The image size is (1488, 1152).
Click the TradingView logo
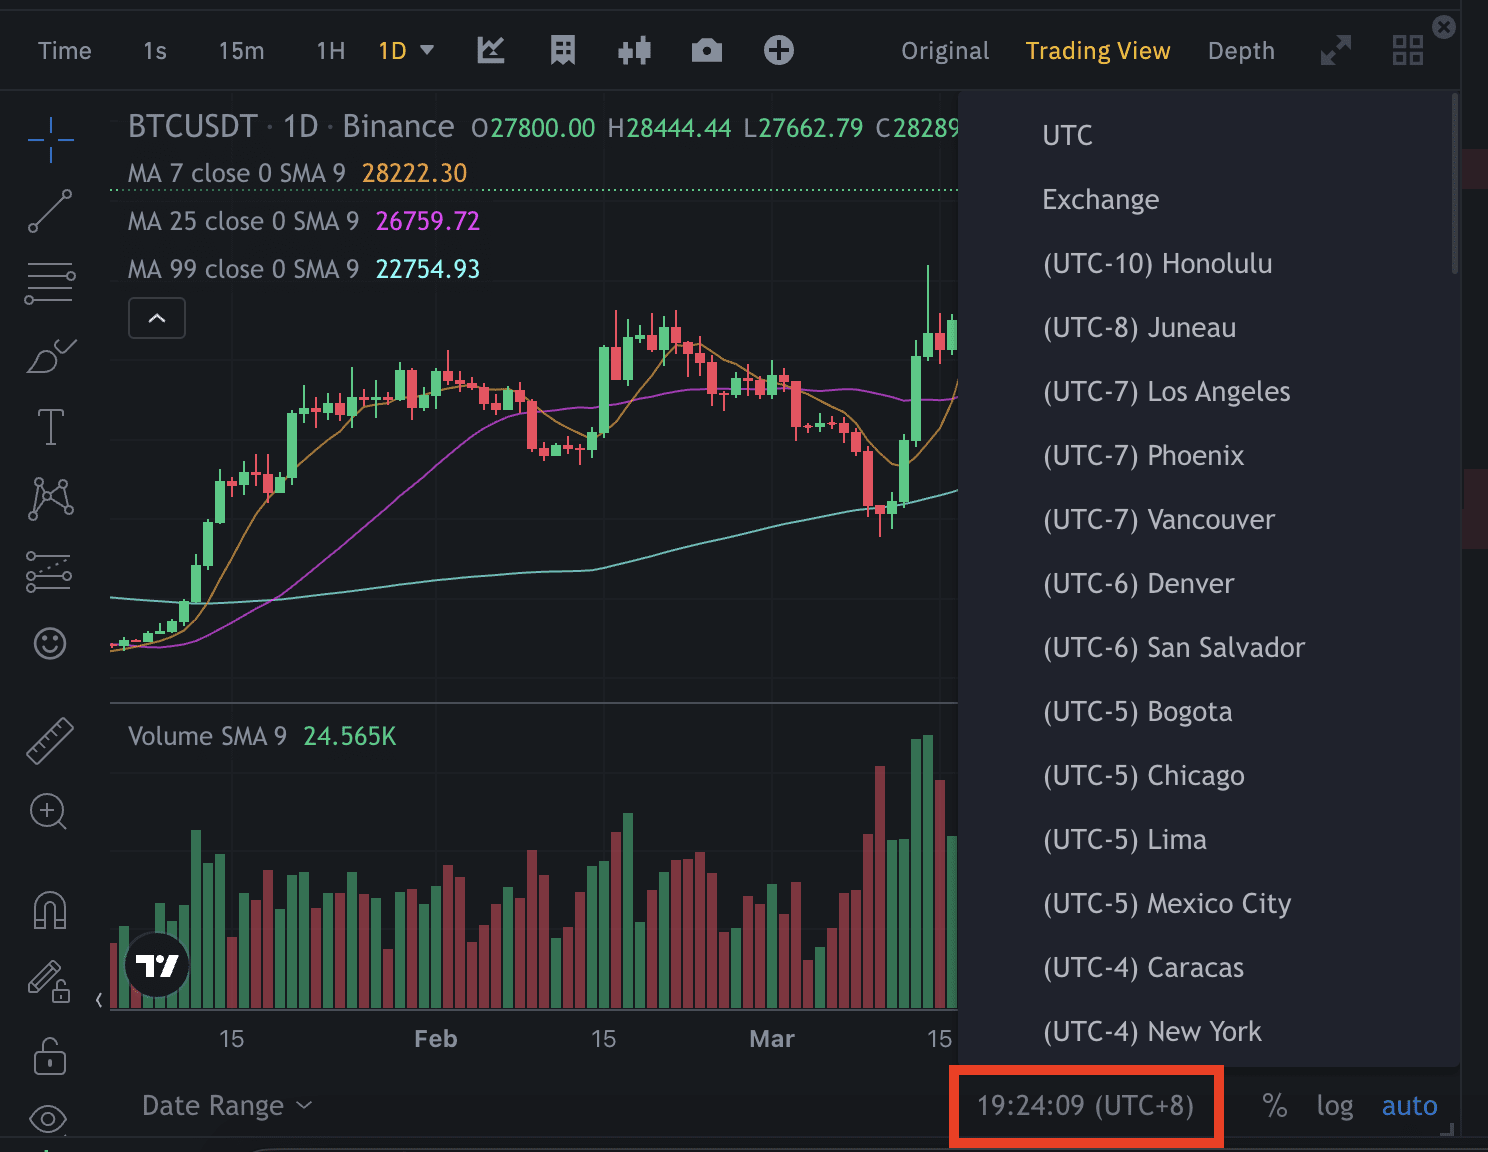pyautogui.click(x=157, y=965)
